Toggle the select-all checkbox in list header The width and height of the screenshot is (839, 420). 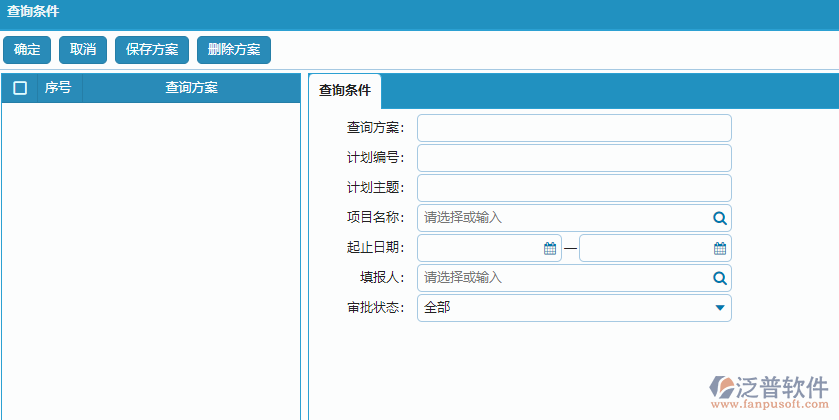20,88
